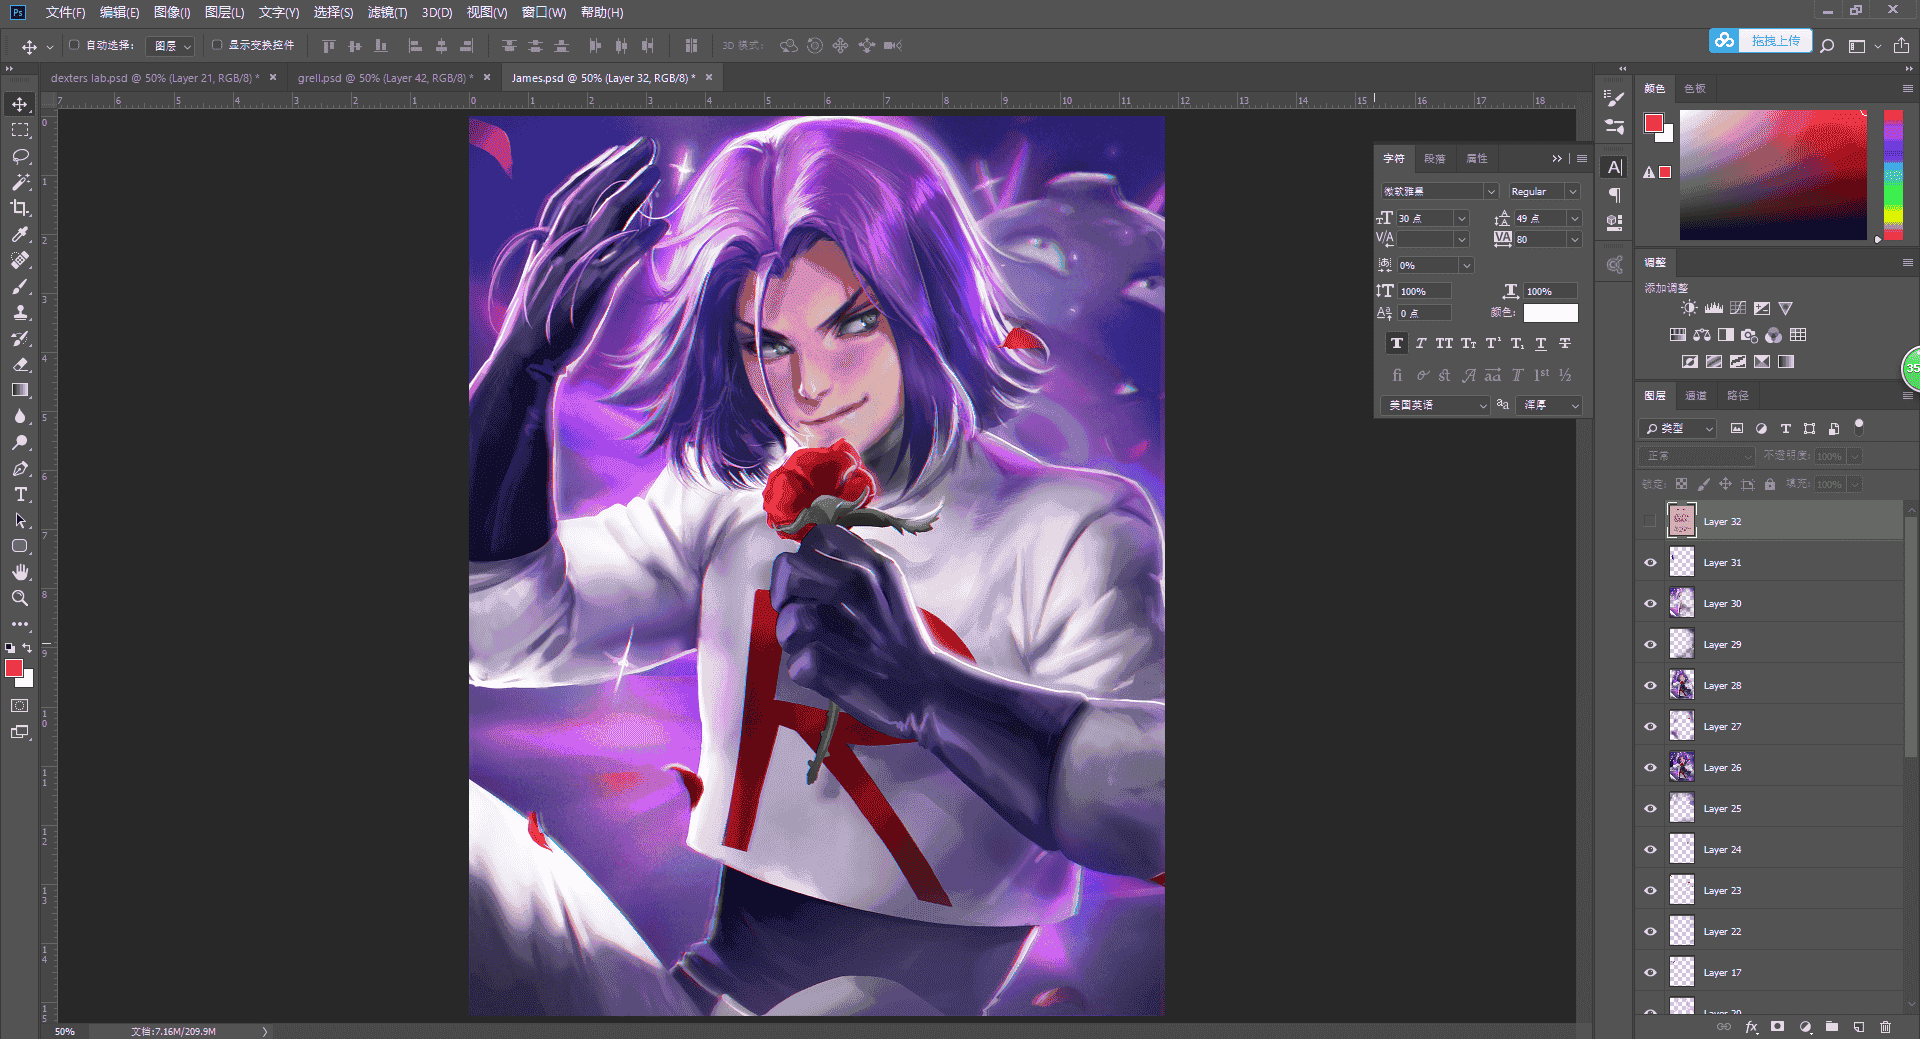Select the Horizontal Type tool
This screenshot has width=1920, height=1039.
[x=20, y=494]
